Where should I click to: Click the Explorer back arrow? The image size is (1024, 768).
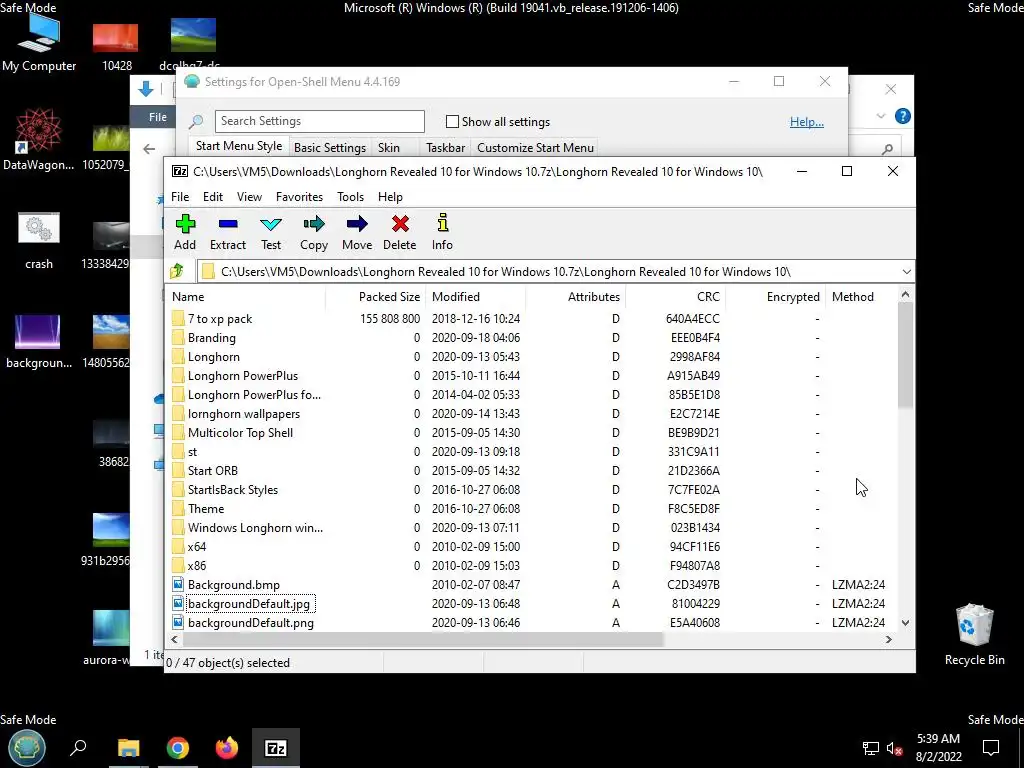coord(149,149)
